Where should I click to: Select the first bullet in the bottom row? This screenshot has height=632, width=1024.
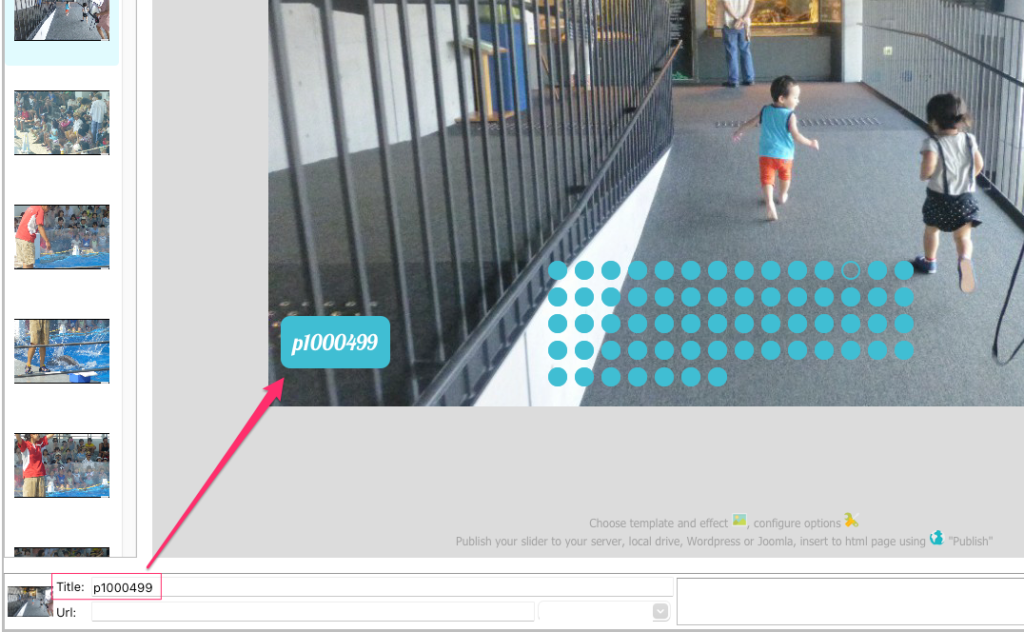click(x=558, y=377)
